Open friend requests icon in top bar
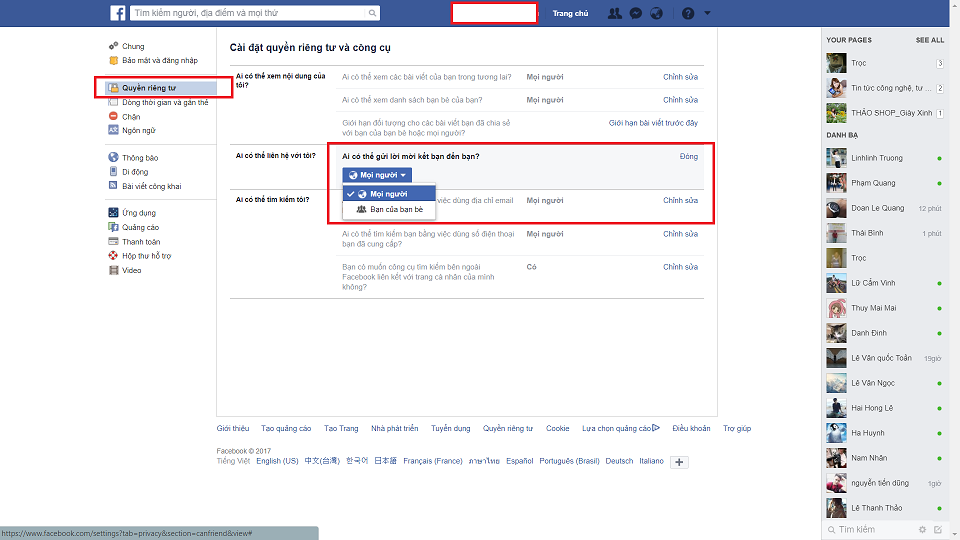This screenshot has height=540, width=960. click(x=614, y=13)
